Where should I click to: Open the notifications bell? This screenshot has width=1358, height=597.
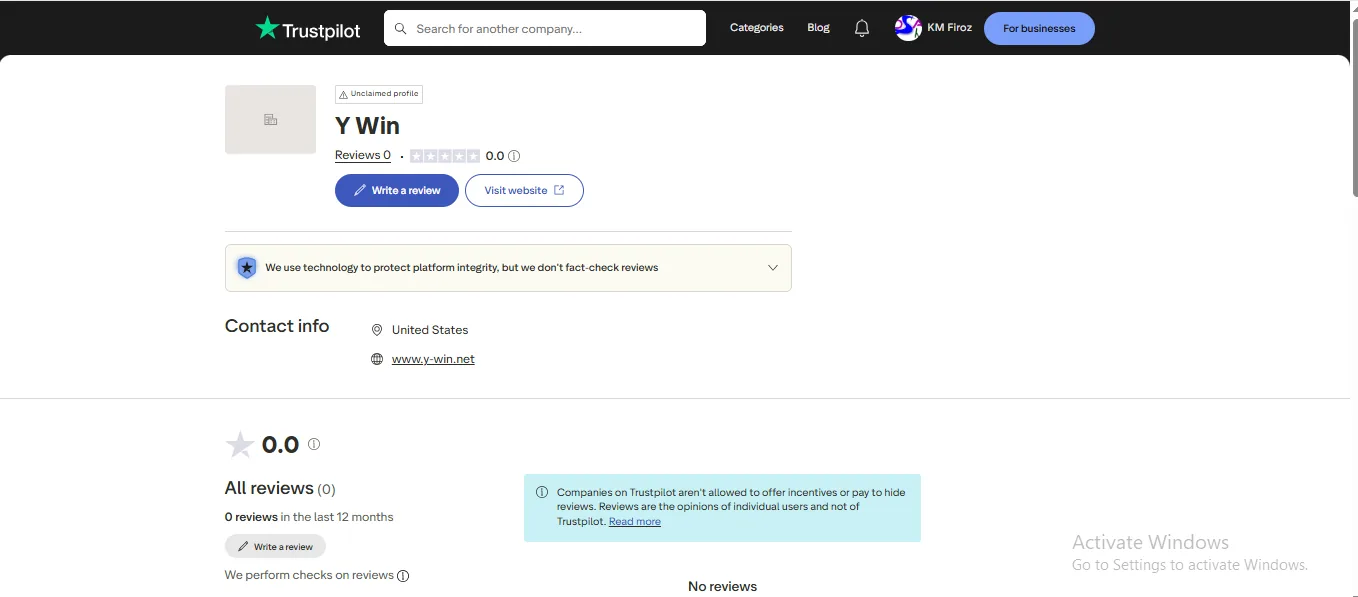tap(862, 29)
